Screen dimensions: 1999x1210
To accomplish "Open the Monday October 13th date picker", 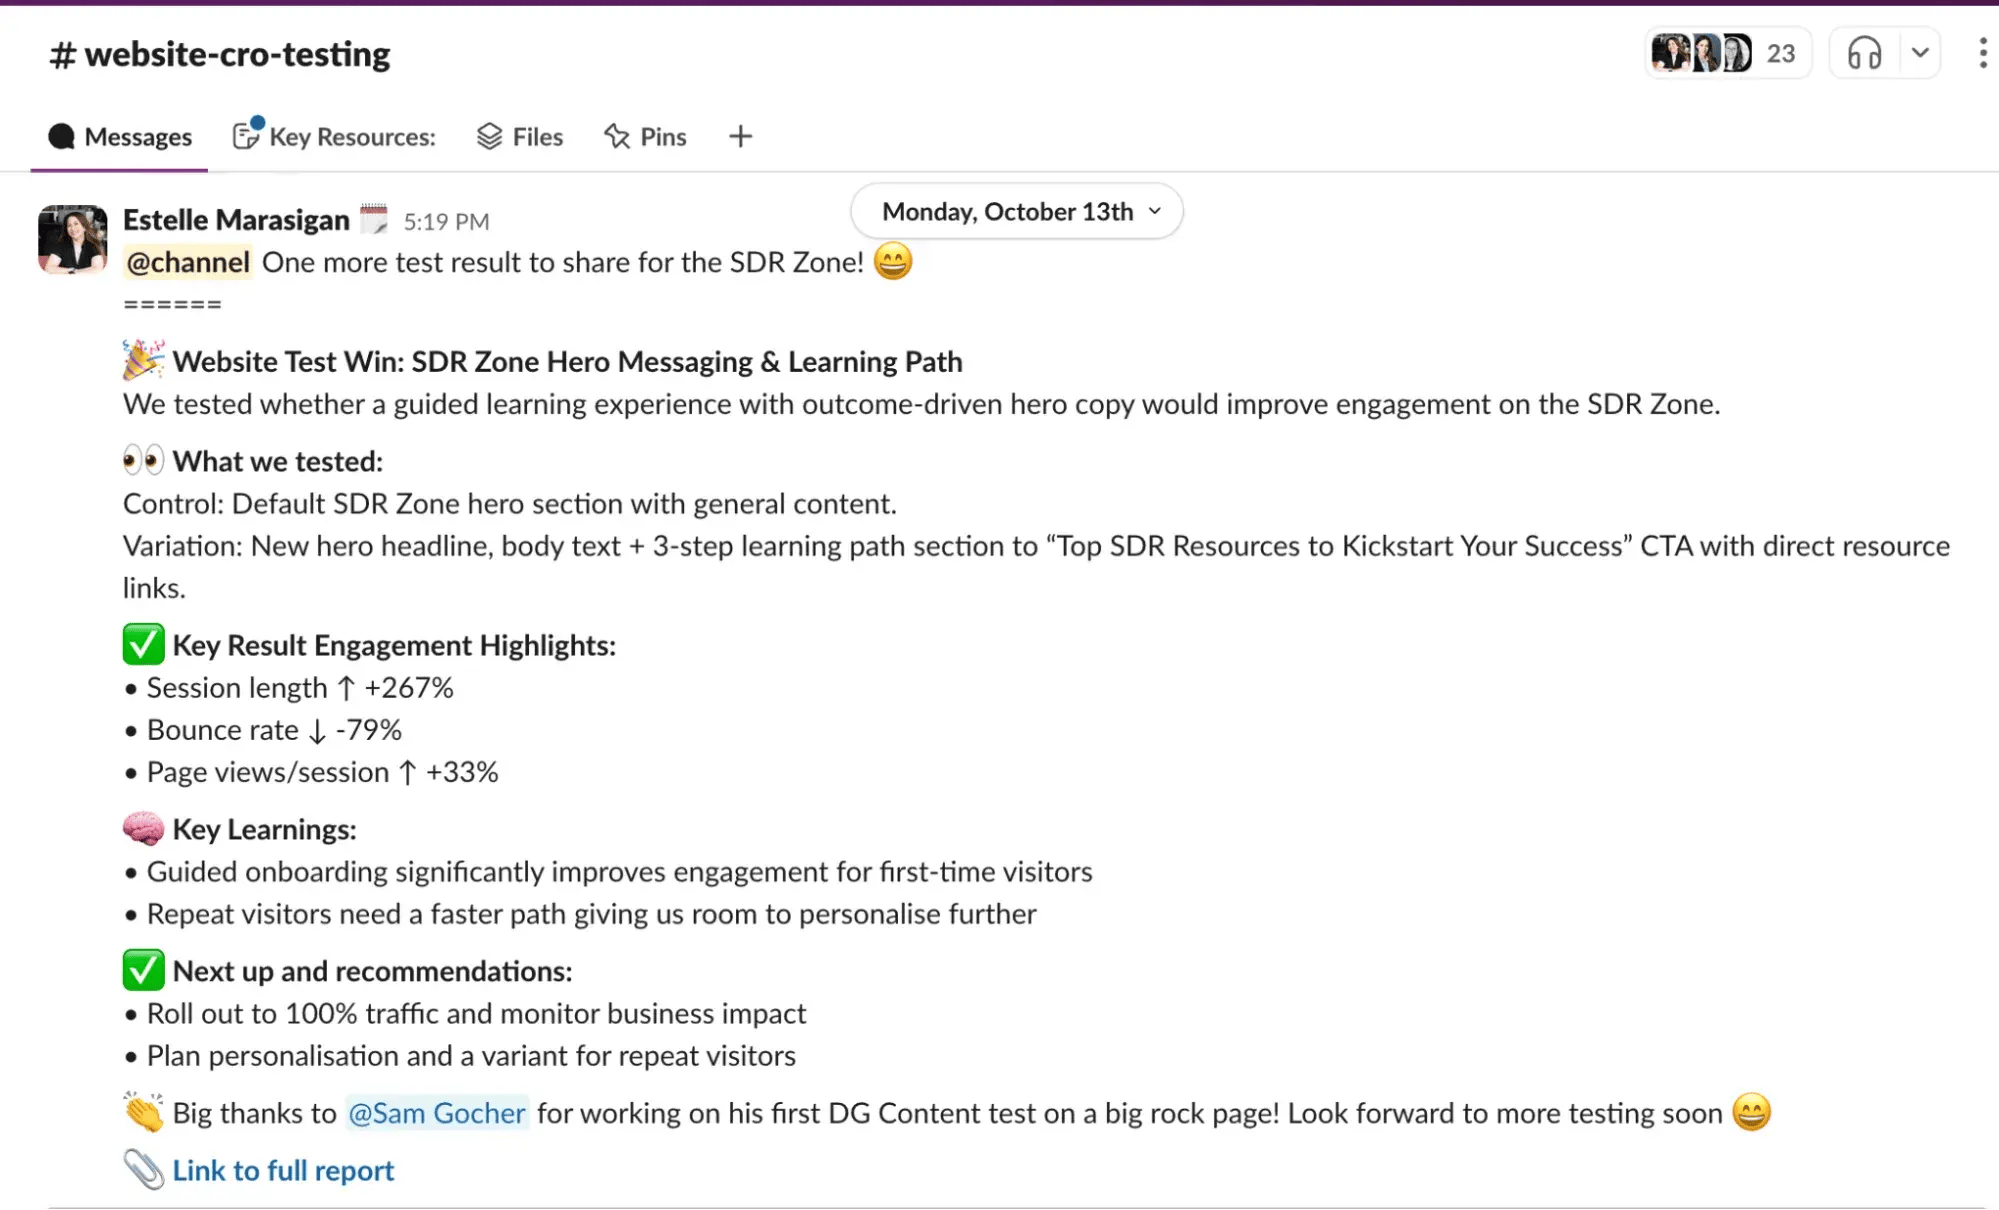I will (x=1015, y=211).
